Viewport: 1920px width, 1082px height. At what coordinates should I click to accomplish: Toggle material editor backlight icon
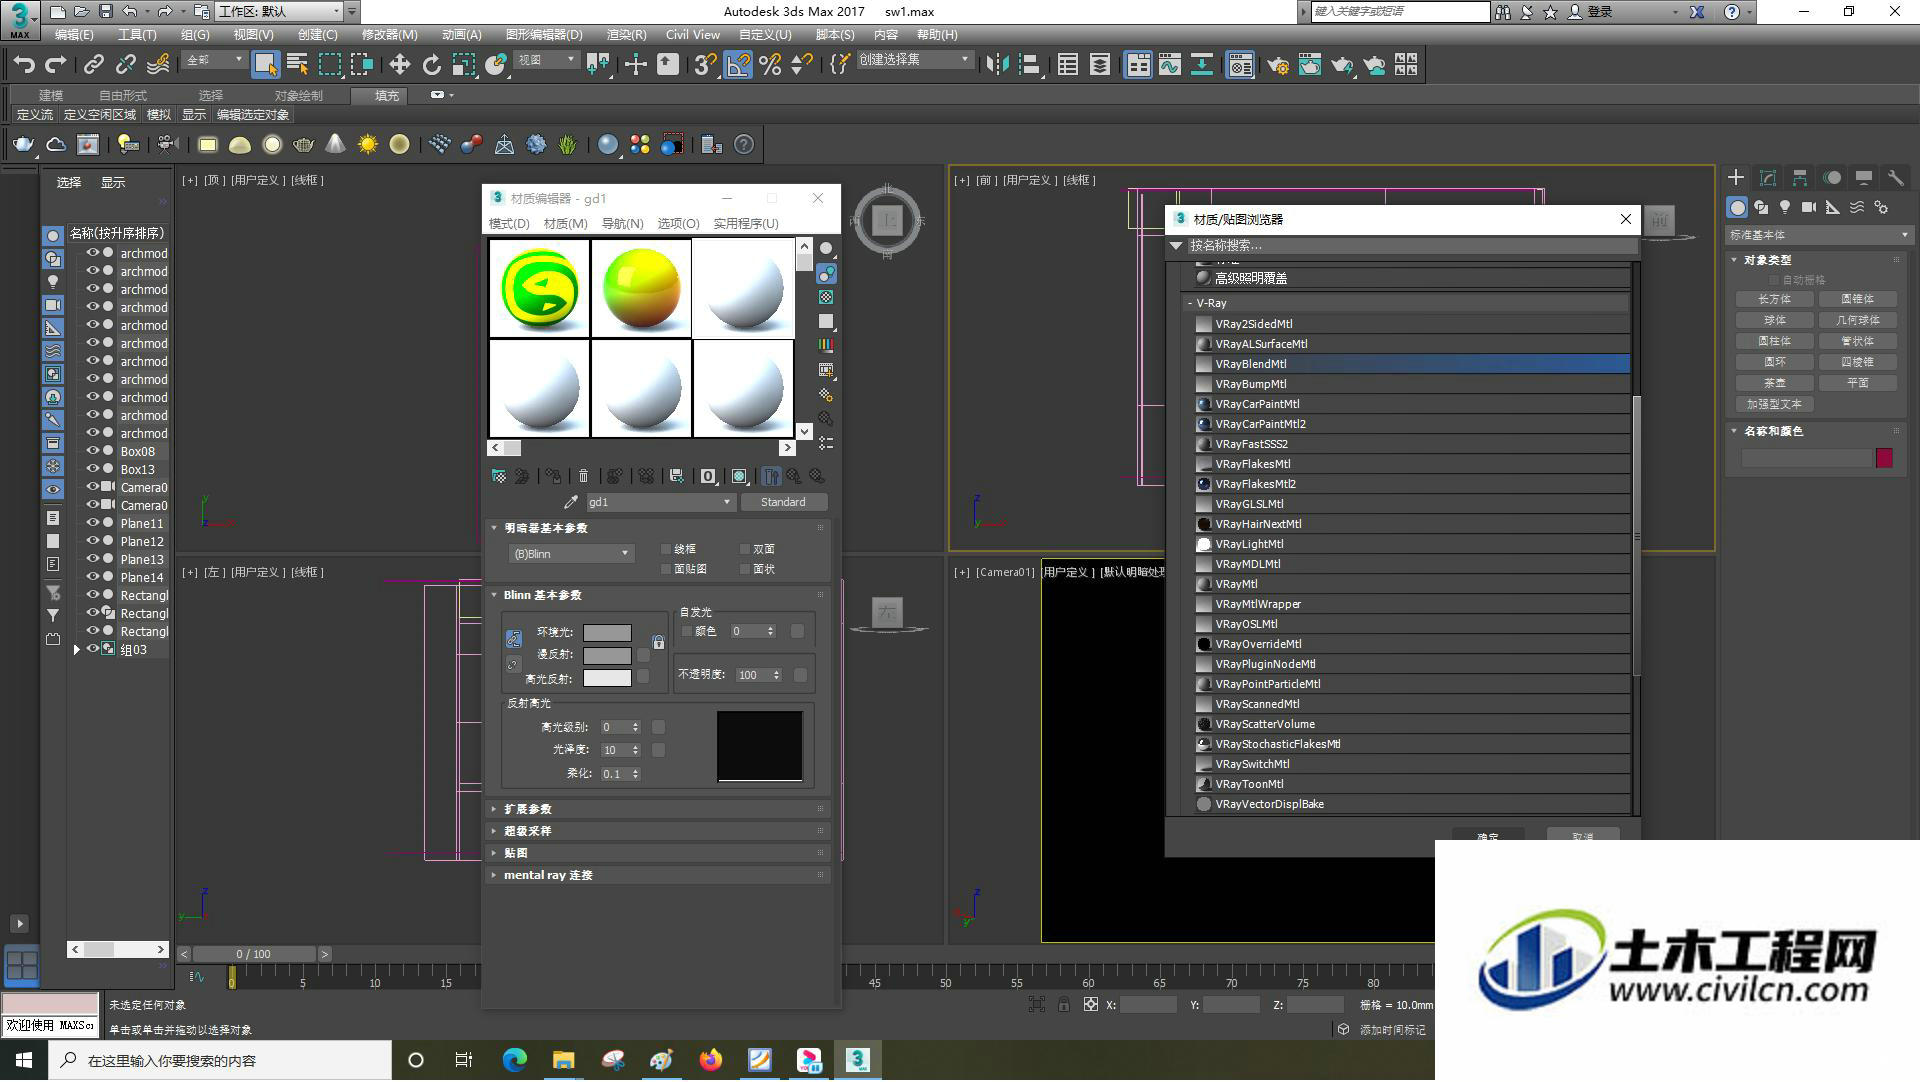click(x=826, y=273)
